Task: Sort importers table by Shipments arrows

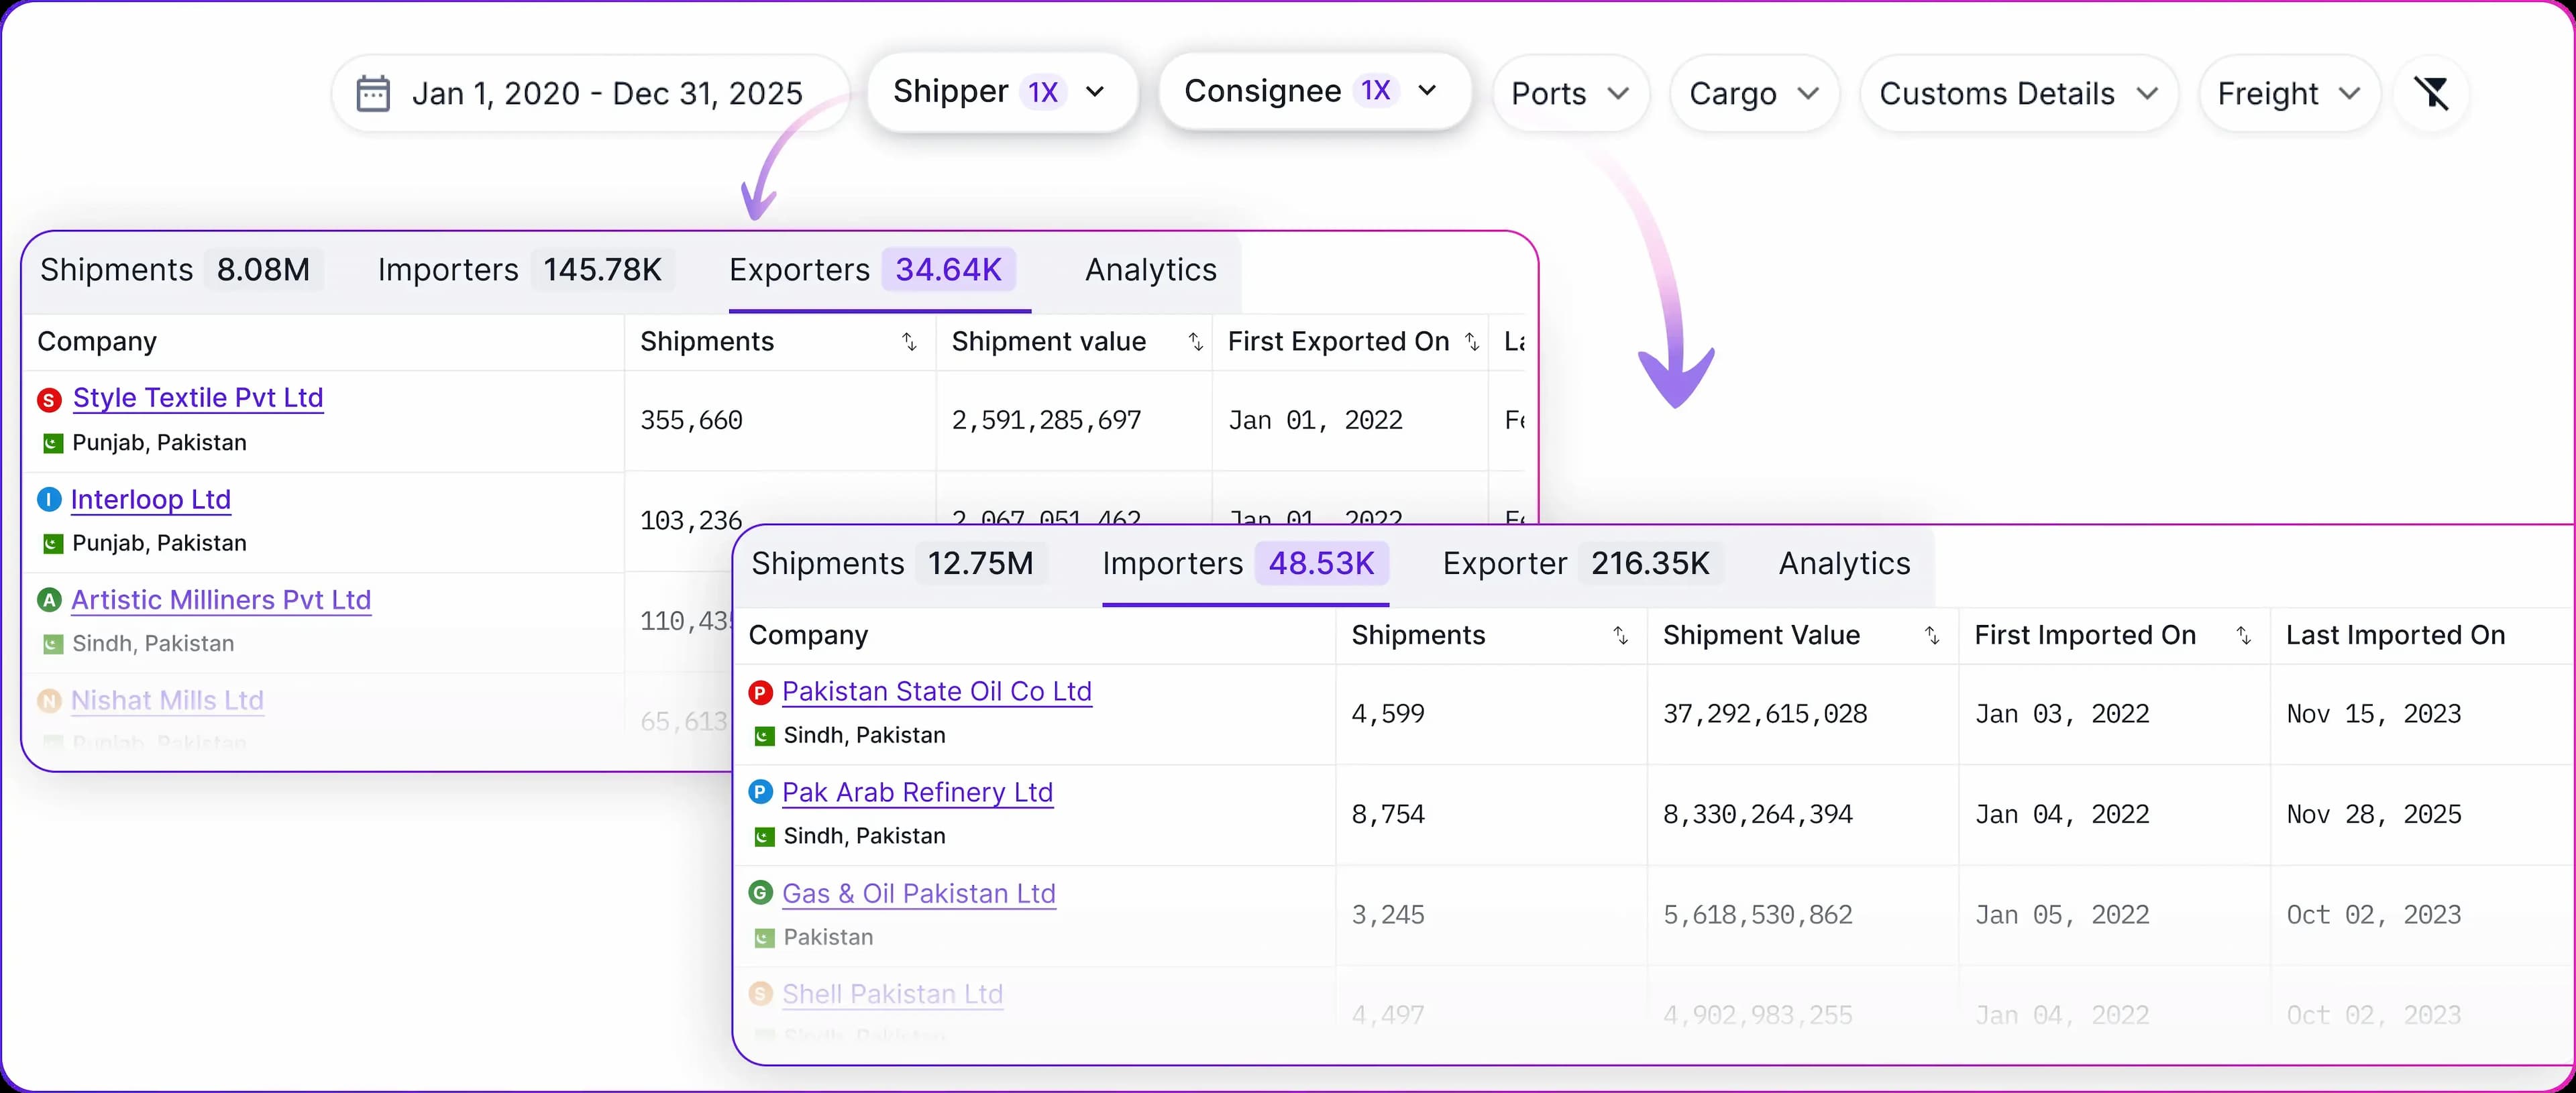Action: 1621,636
